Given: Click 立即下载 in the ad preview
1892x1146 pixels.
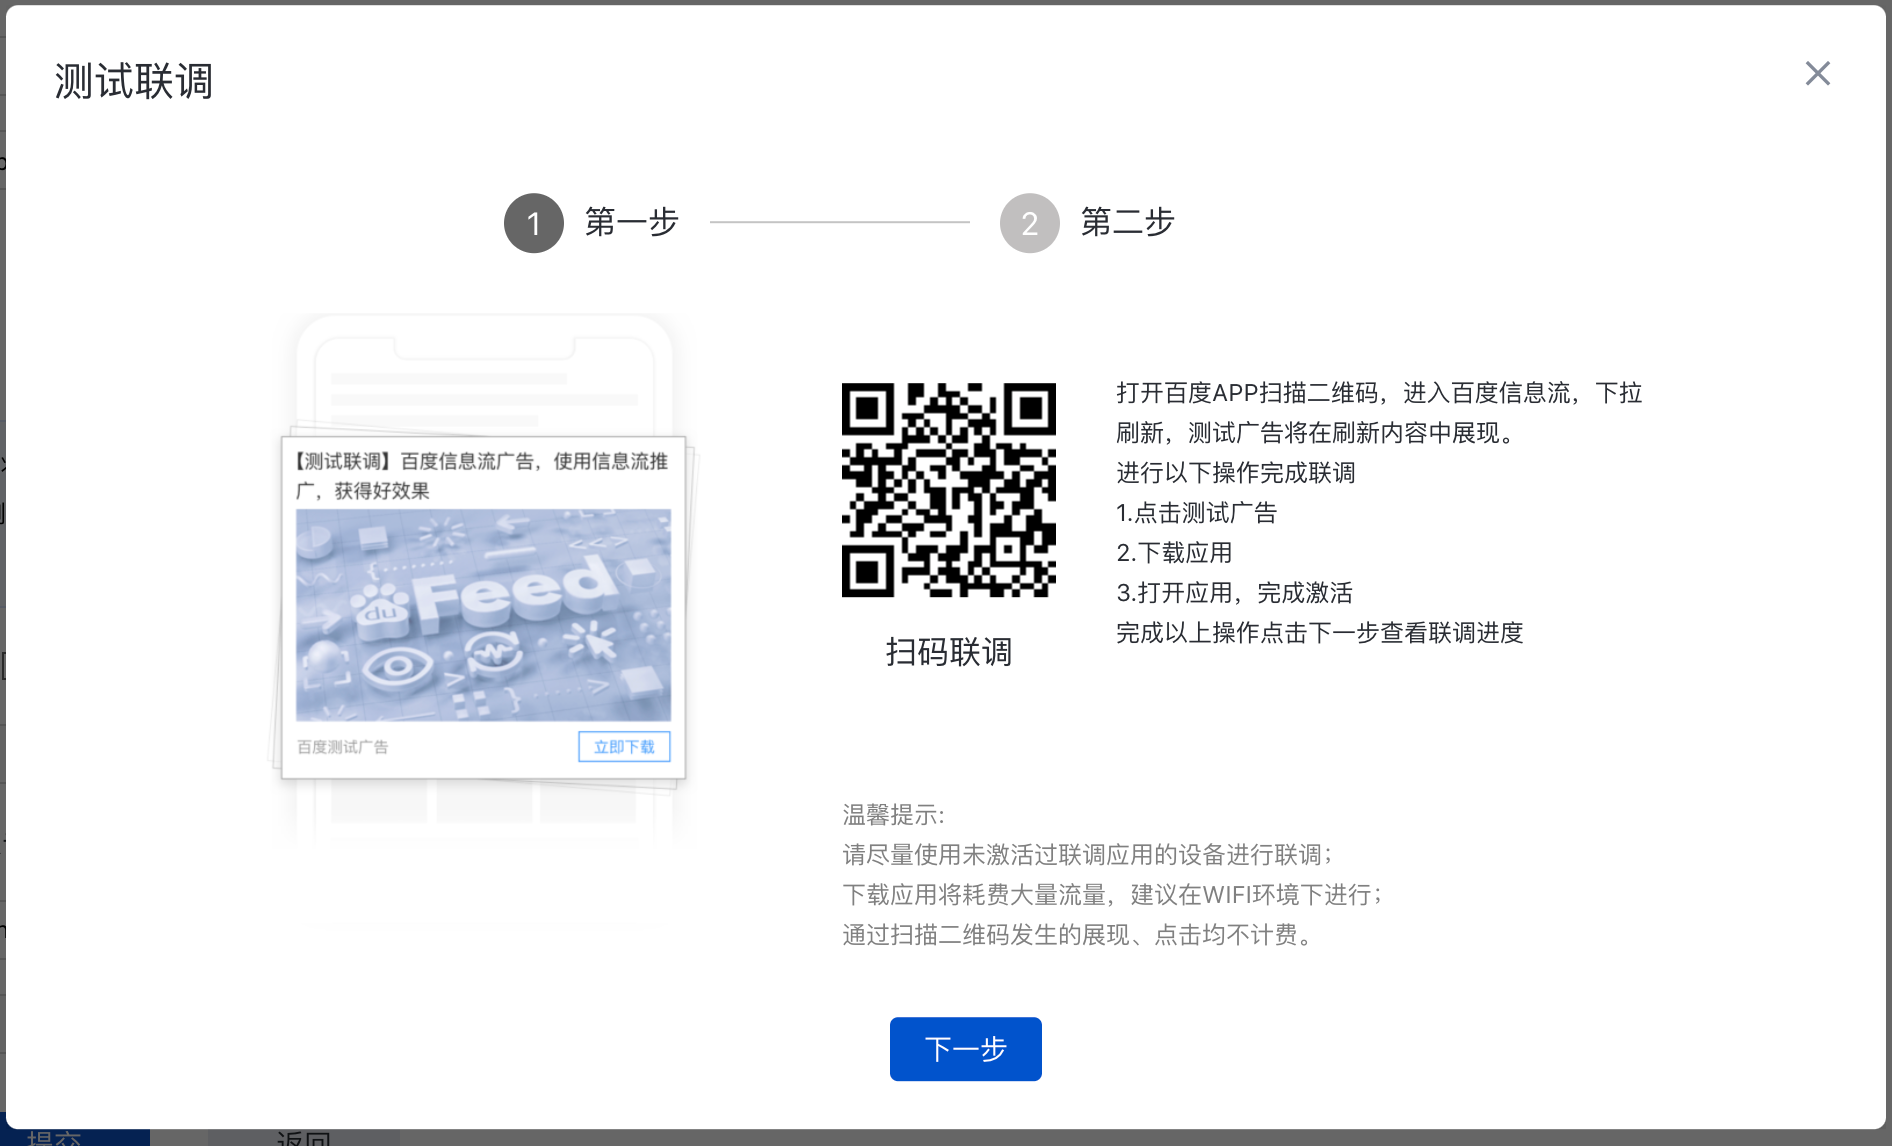Looking at the screenshot, I should (x=624, y=747).
